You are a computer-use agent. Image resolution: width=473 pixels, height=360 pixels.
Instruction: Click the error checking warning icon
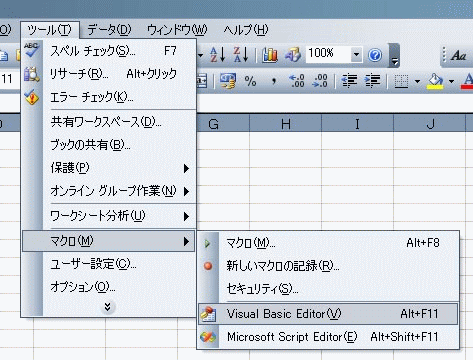click(32, 97)
